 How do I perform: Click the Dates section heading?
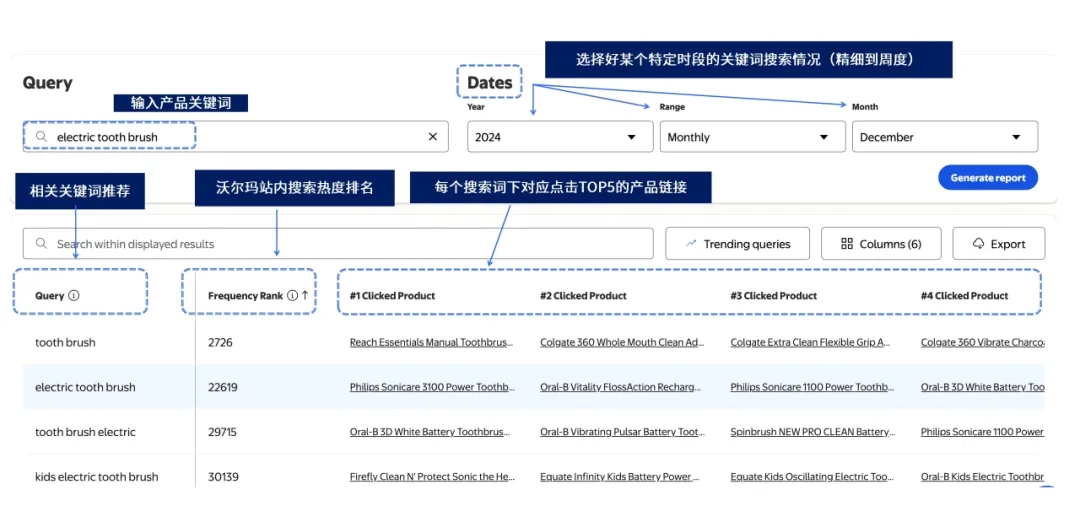click(490, 83)
